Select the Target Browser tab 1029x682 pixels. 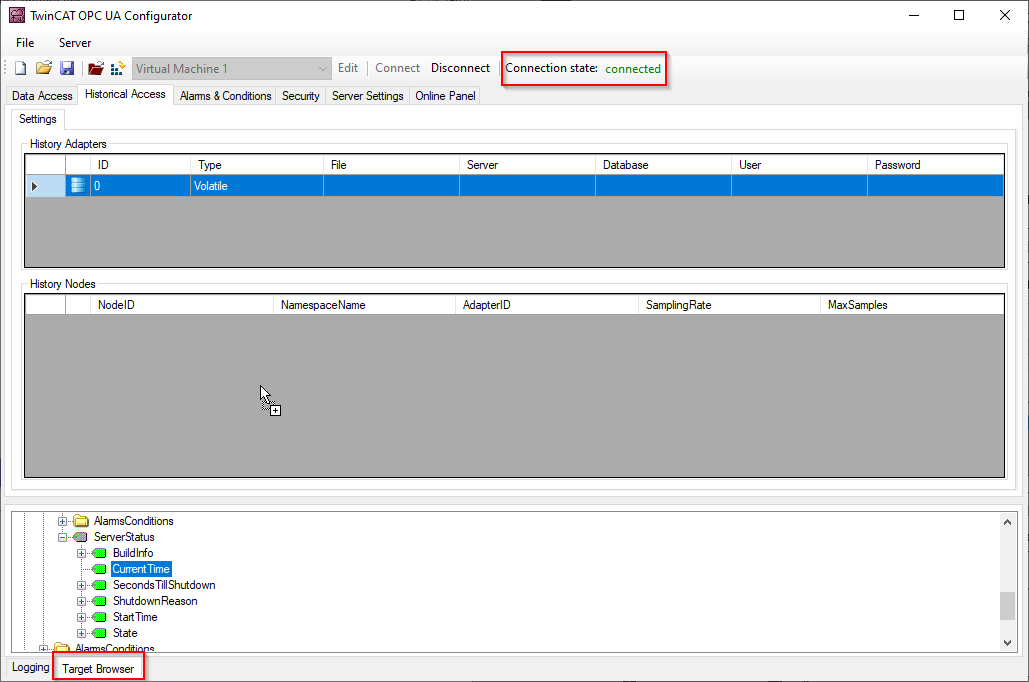click(98, 669)
